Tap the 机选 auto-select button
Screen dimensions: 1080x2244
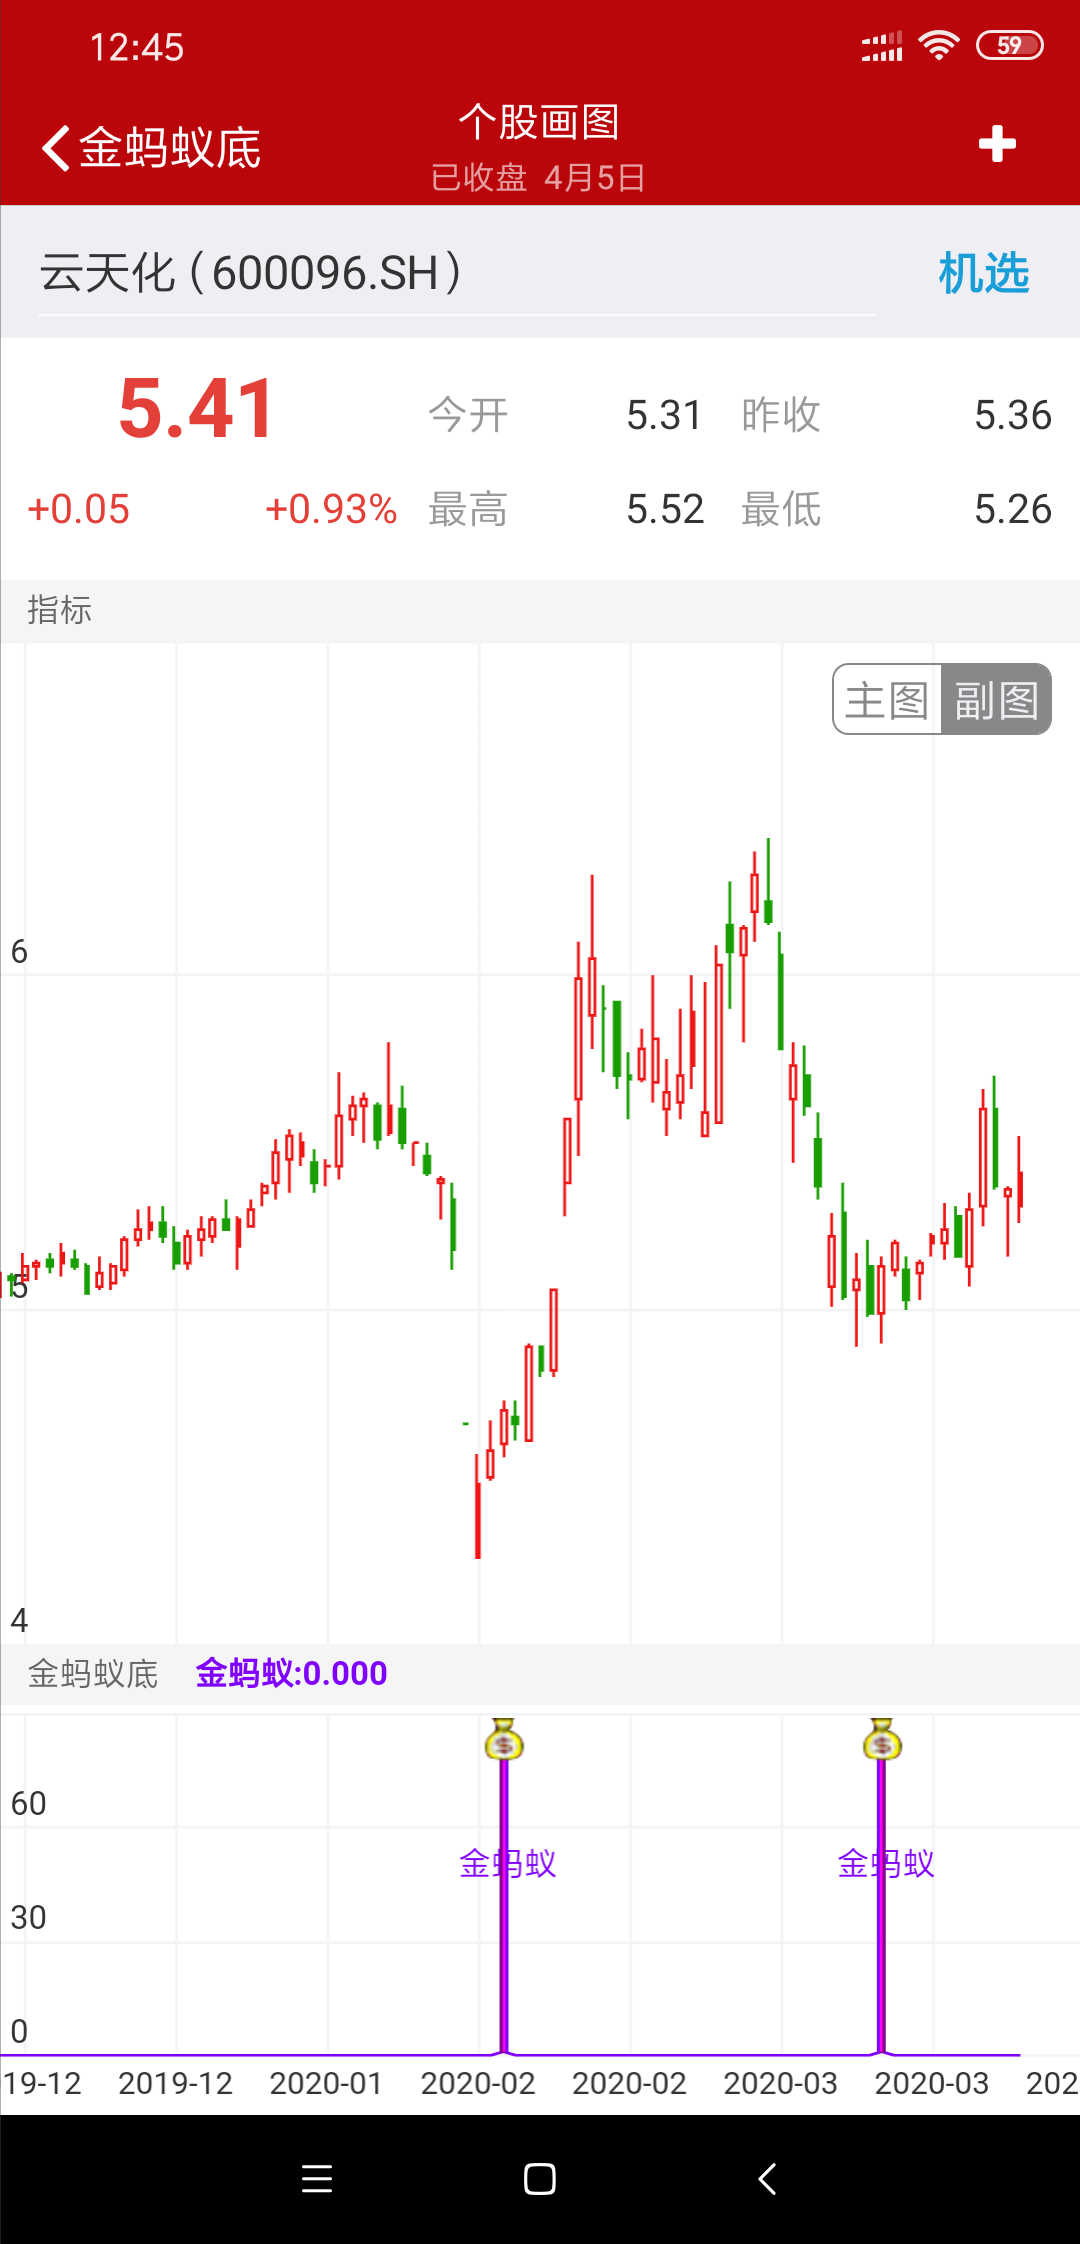click(984, 273)
